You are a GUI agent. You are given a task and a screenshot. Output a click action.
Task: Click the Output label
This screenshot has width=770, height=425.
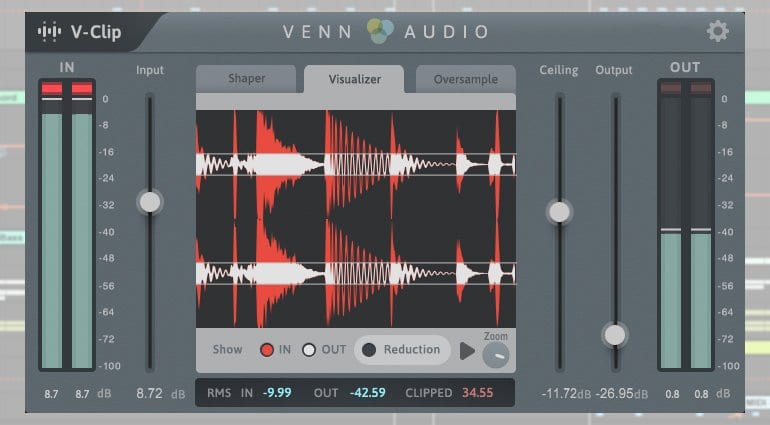coord(614,70)
